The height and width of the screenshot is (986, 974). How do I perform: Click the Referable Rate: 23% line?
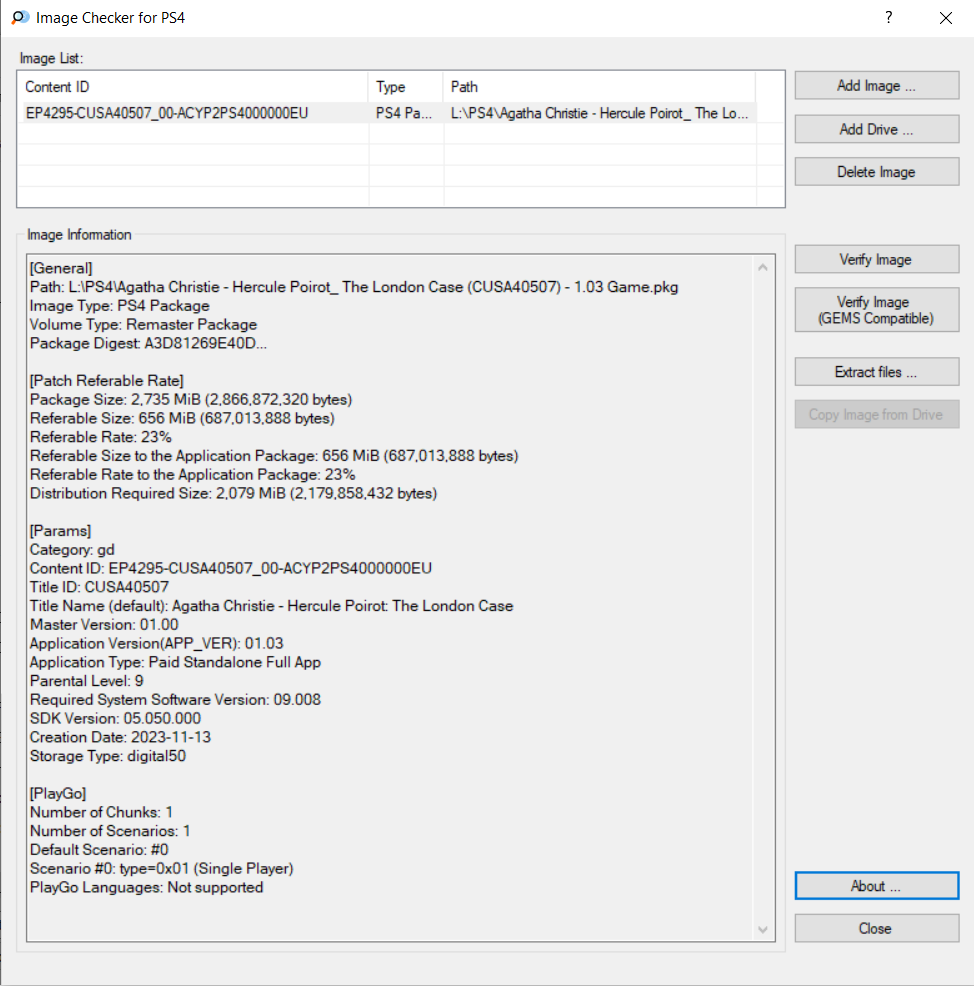(x=101, y=437)
